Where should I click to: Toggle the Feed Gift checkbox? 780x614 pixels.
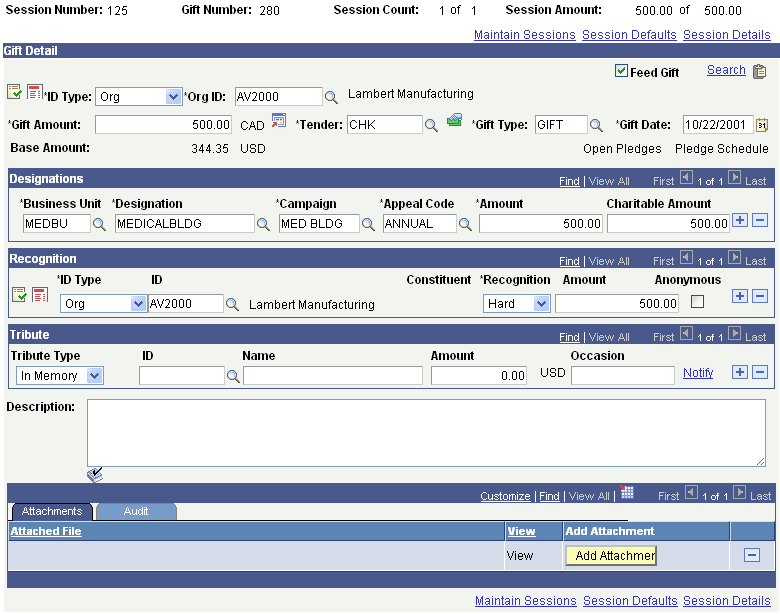coord(621,71)
